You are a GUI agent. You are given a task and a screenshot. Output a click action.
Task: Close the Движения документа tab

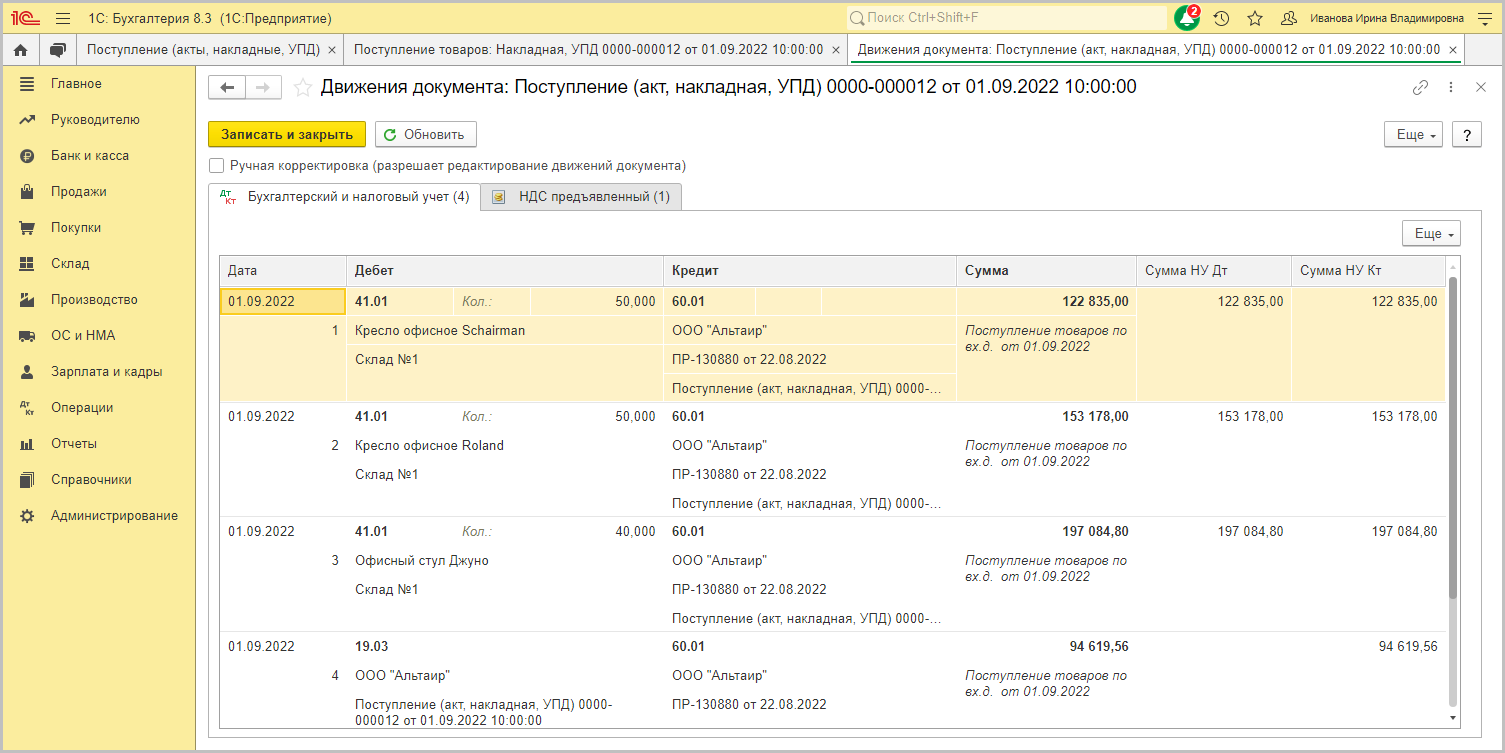[1453, 50]
